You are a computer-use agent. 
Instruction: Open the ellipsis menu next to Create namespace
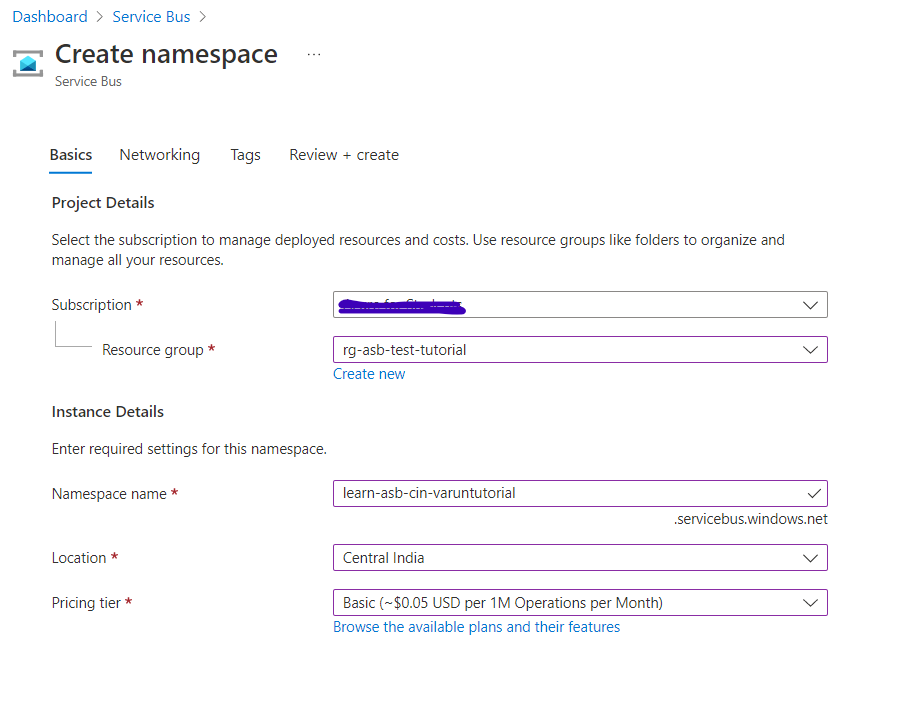coord(314,55)
